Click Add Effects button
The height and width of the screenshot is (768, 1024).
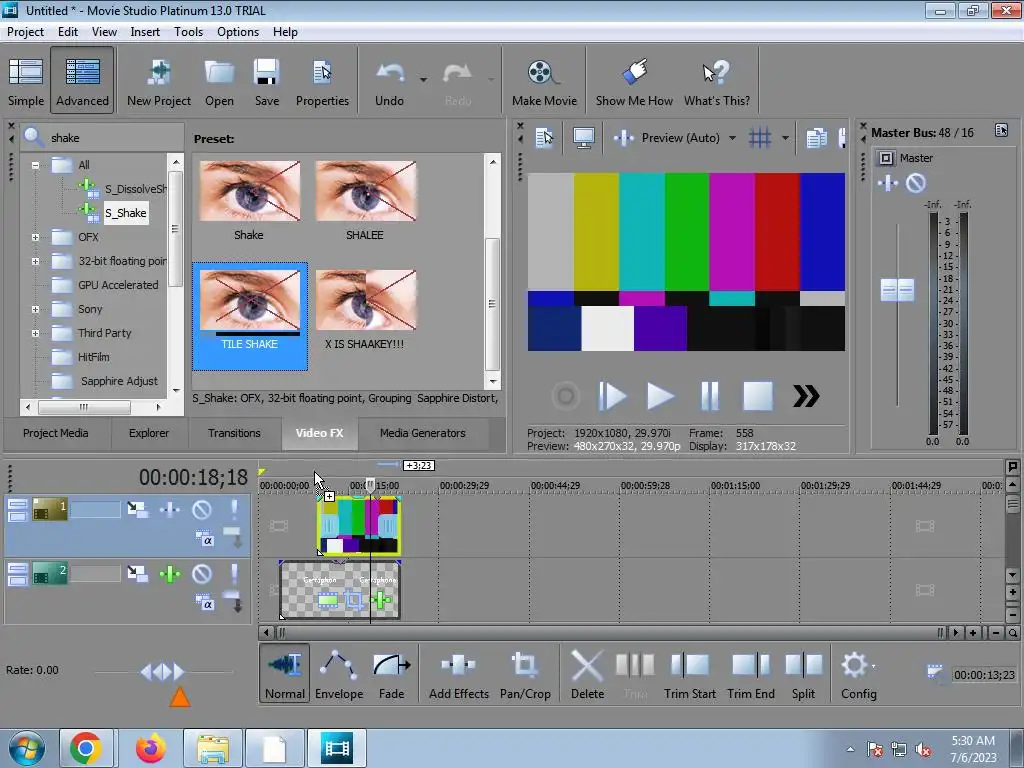point(458,673)
